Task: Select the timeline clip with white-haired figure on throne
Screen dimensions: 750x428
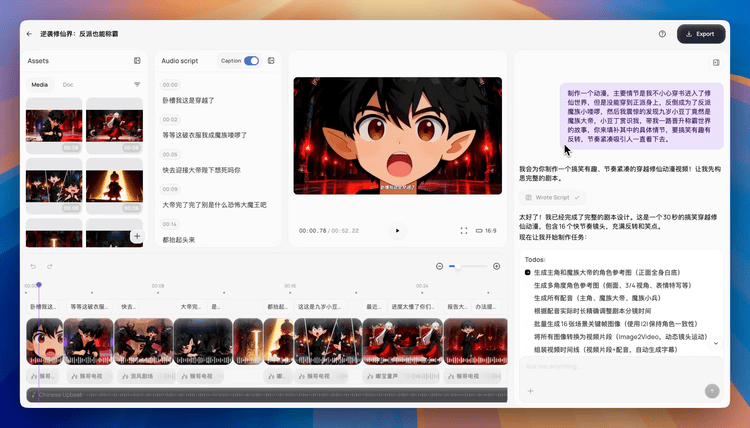Action: coord(403,341)
